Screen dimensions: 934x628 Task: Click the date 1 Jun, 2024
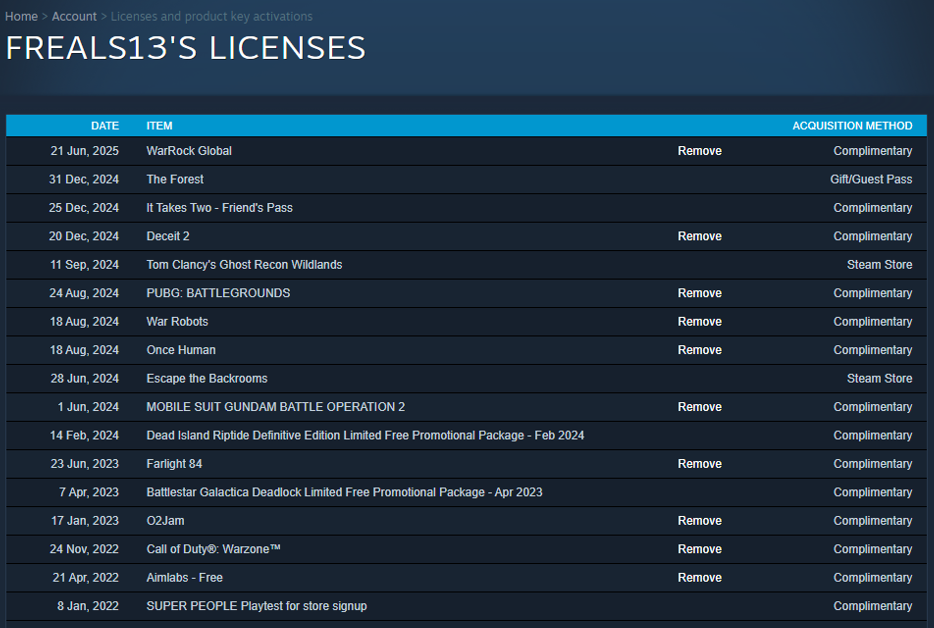pyautogui.click(x=88, y=407)
